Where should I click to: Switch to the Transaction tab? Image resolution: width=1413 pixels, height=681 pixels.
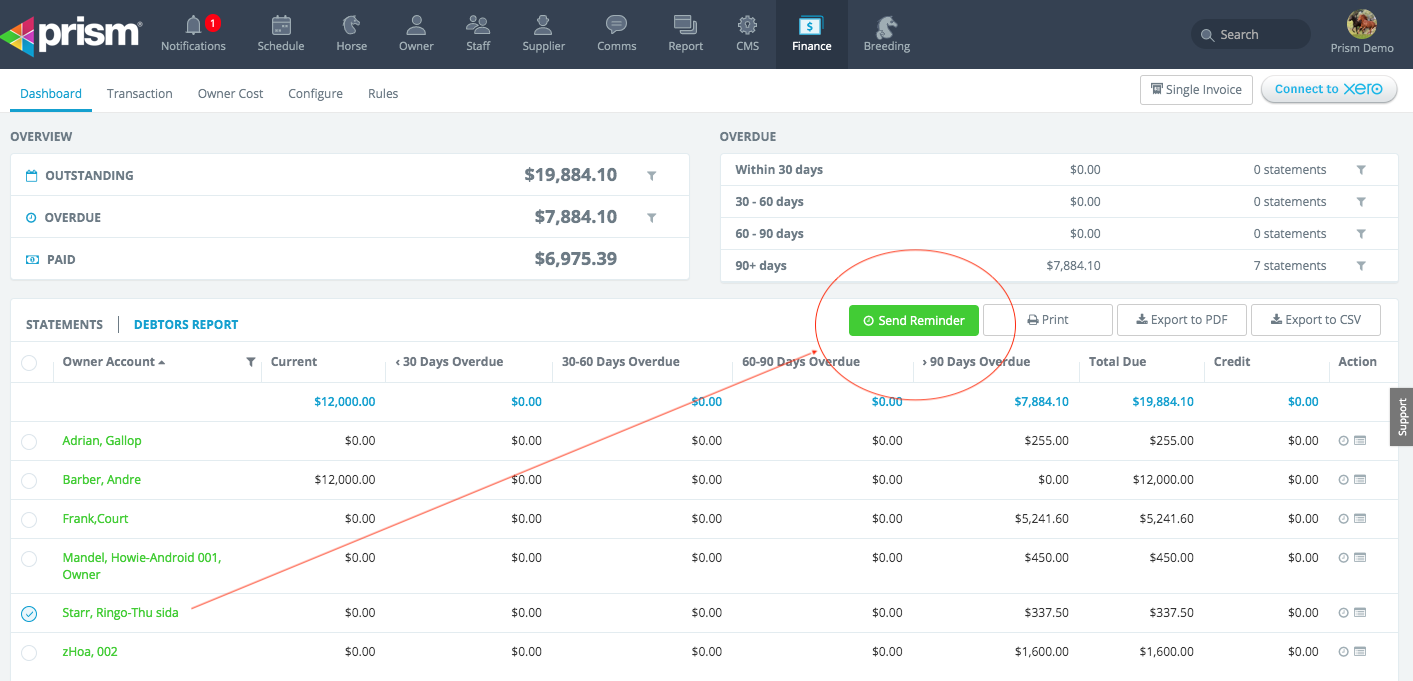(x=140, y=93)
